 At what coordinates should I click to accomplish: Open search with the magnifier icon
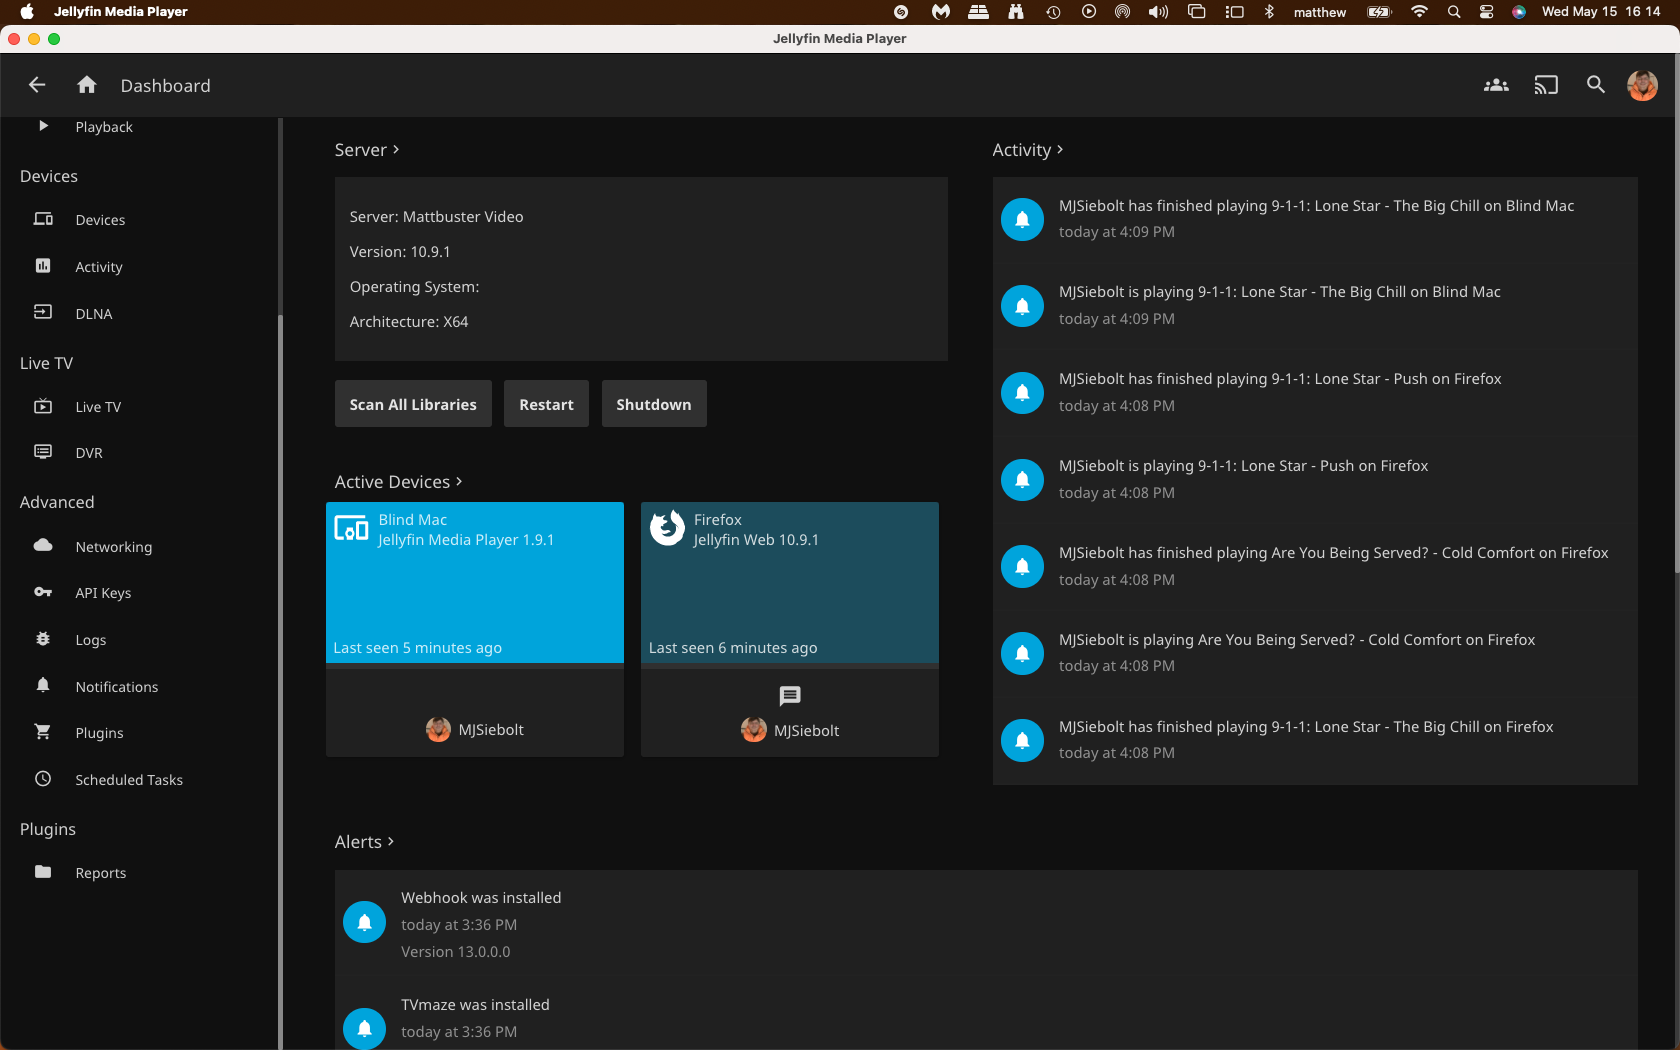1596,85
